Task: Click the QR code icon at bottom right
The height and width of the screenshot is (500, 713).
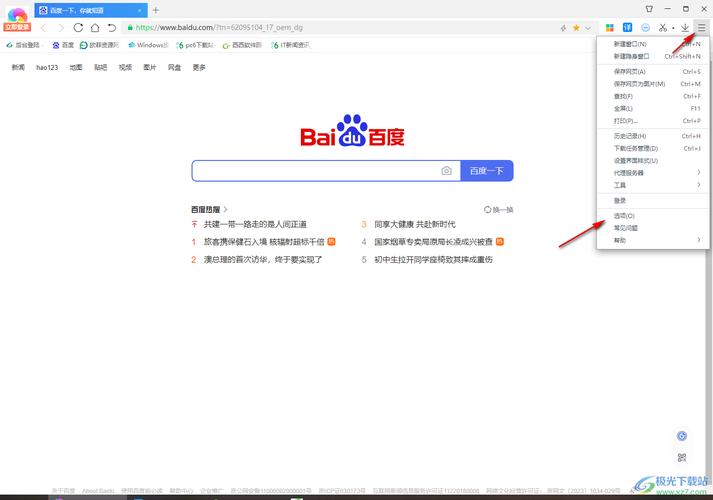Action: [682, 457]
